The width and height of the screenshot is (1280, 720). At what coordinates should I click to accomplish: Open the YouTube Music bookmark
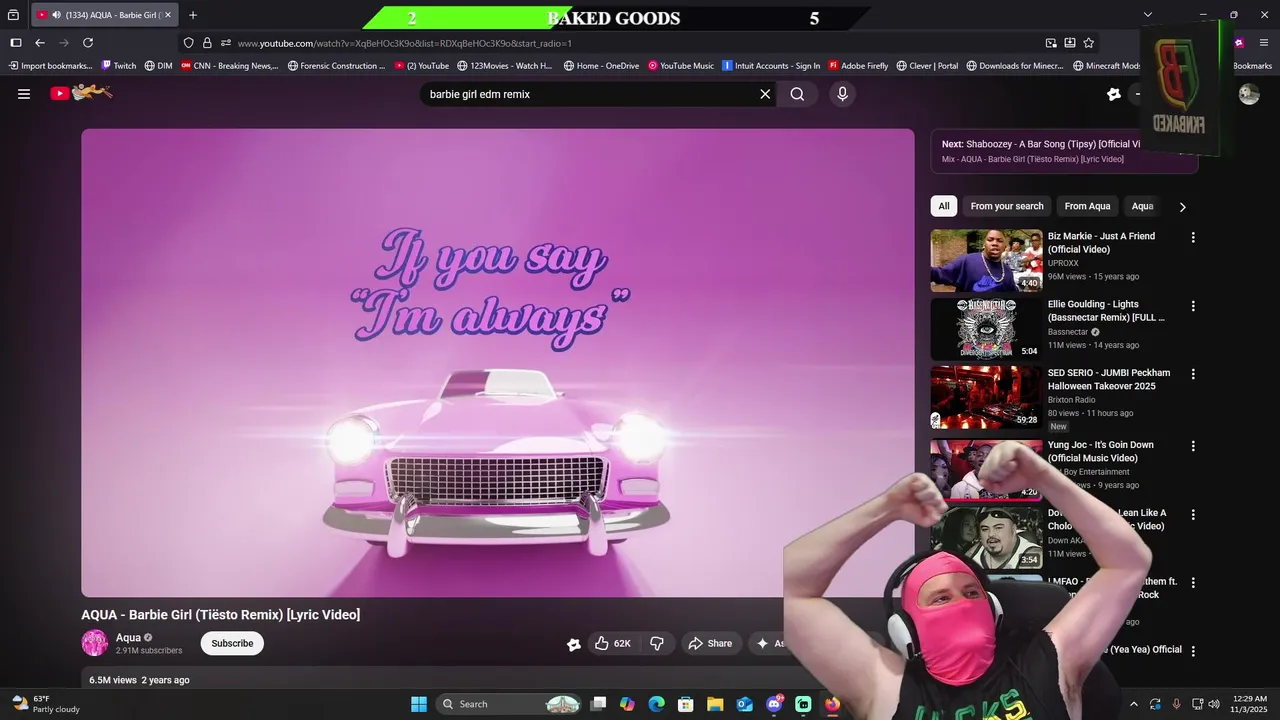[681, 66]
